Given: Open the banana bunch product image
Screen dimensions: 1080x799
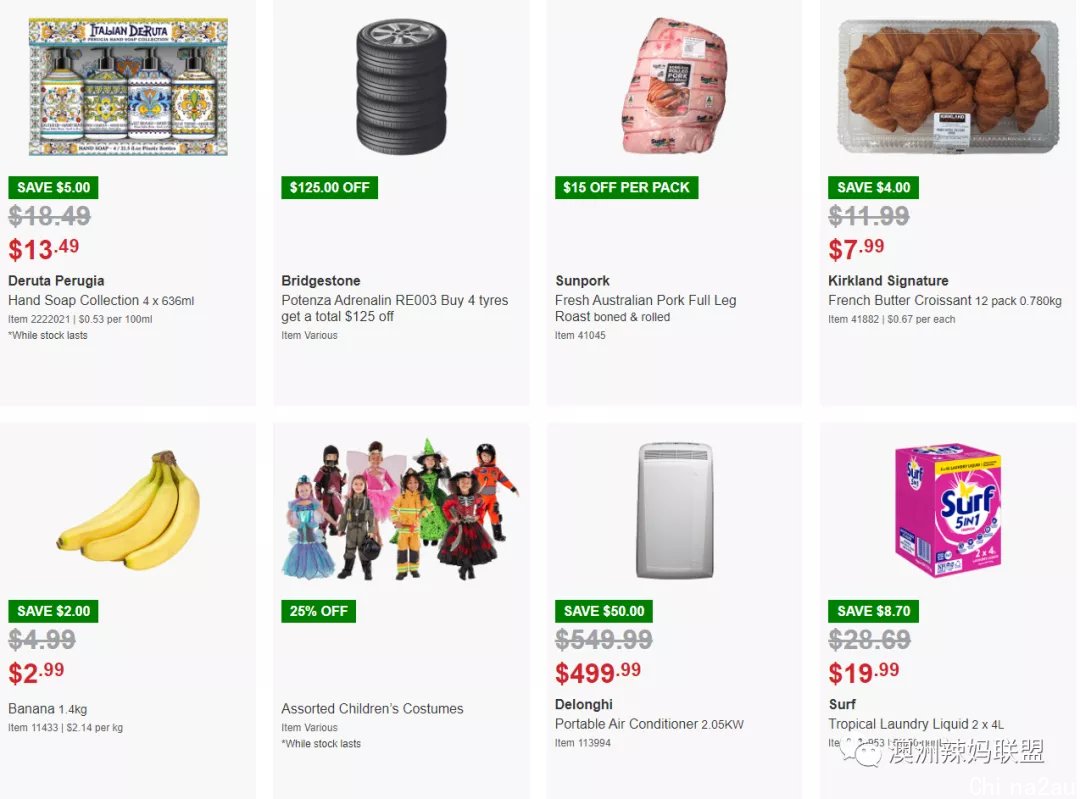Looking at the screenshot, I should click(x=129, y=510).
